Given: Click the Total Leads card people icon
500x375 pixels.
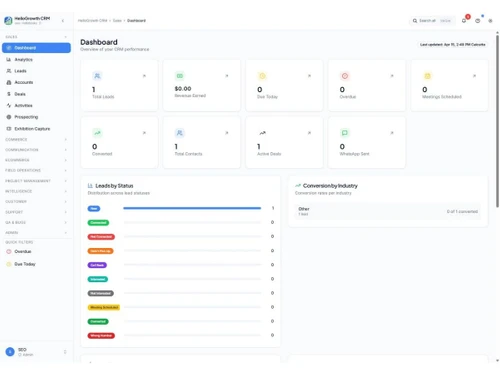Looking at the screenshot, I should 97,76.
